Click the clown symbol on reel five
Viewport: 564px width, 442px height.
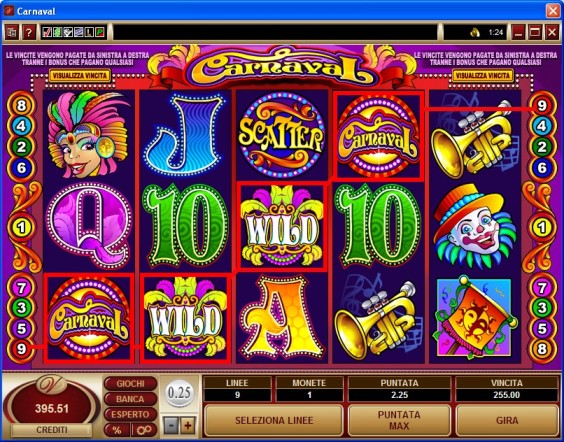point(475,226)
